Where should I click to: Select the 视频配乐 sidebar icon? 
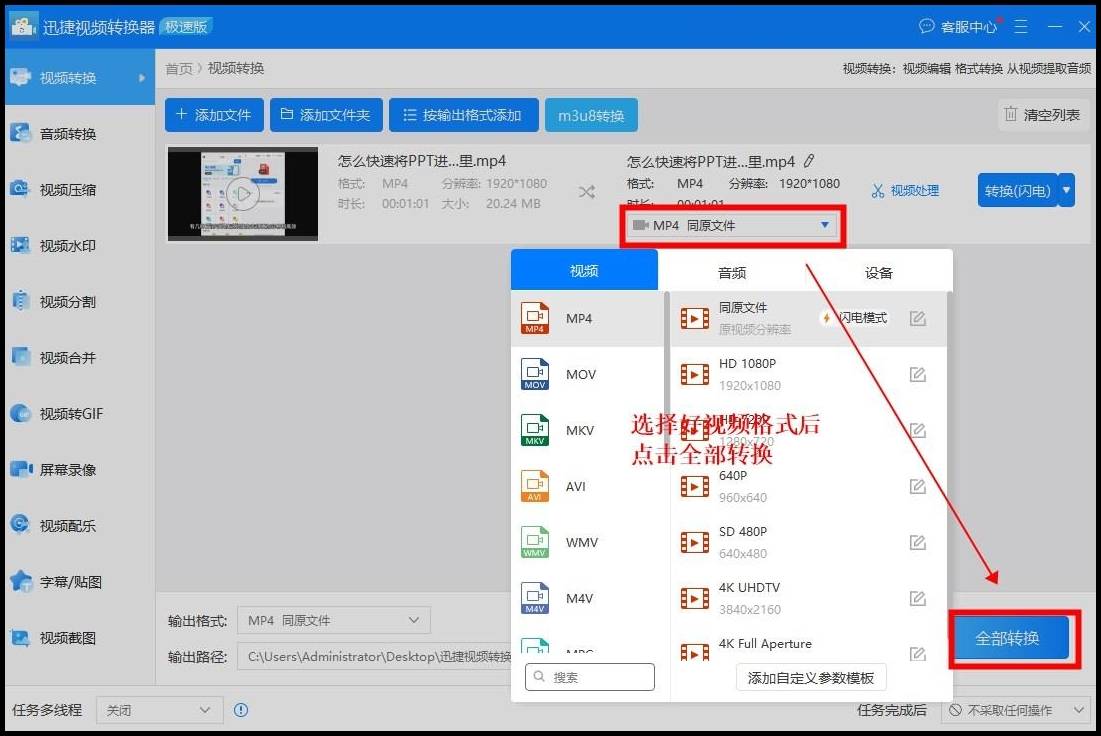[x=20, y=525]
